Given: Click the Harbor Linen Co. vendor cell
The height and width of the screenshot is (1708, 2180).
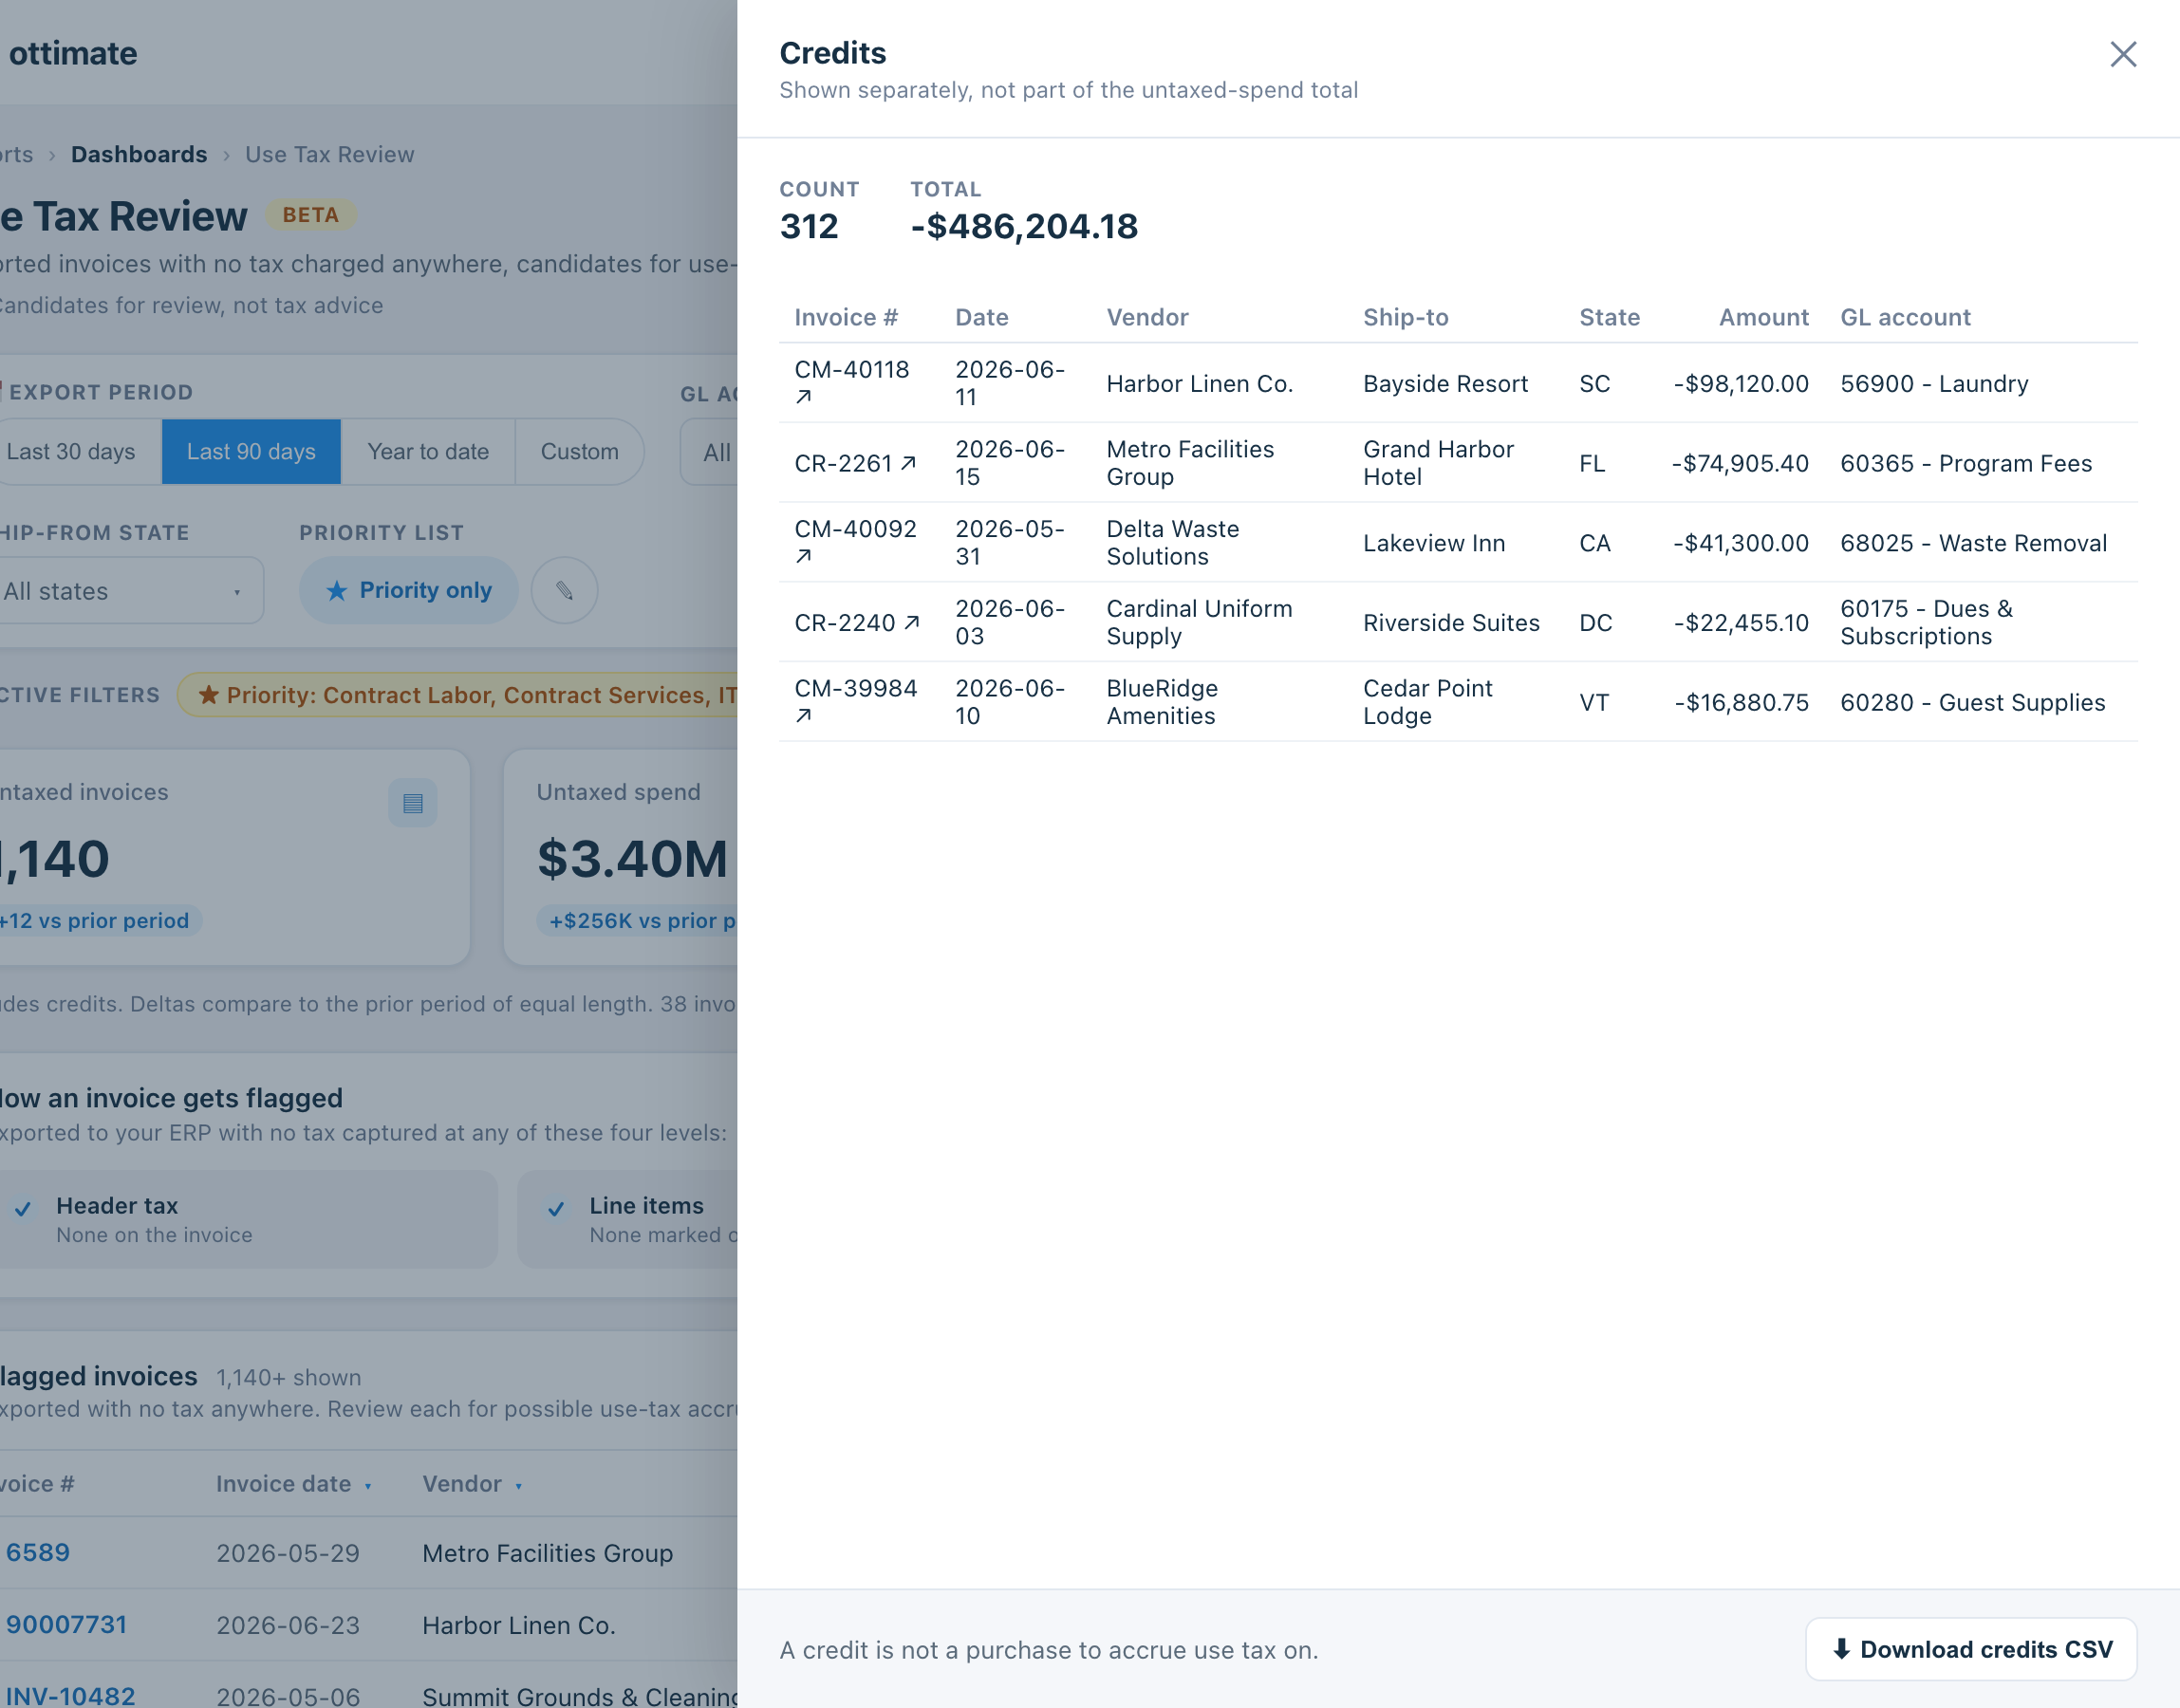Looking at the screenshot, I should [x=1199, y=384].
